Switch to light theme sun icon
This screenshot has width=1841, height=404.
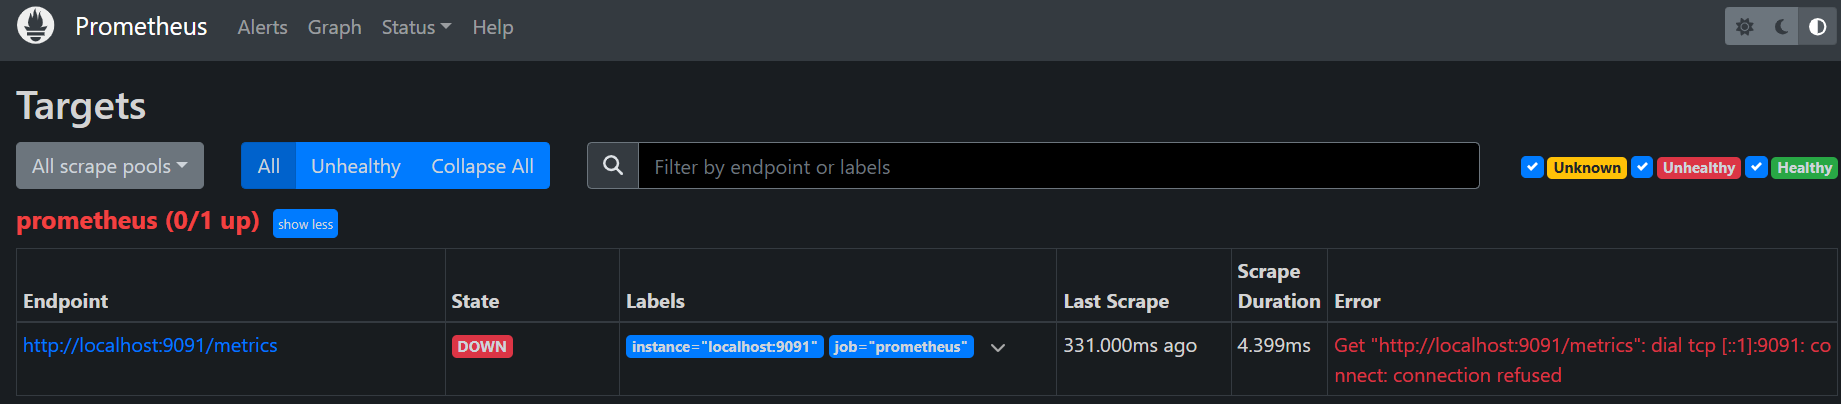1745,27
